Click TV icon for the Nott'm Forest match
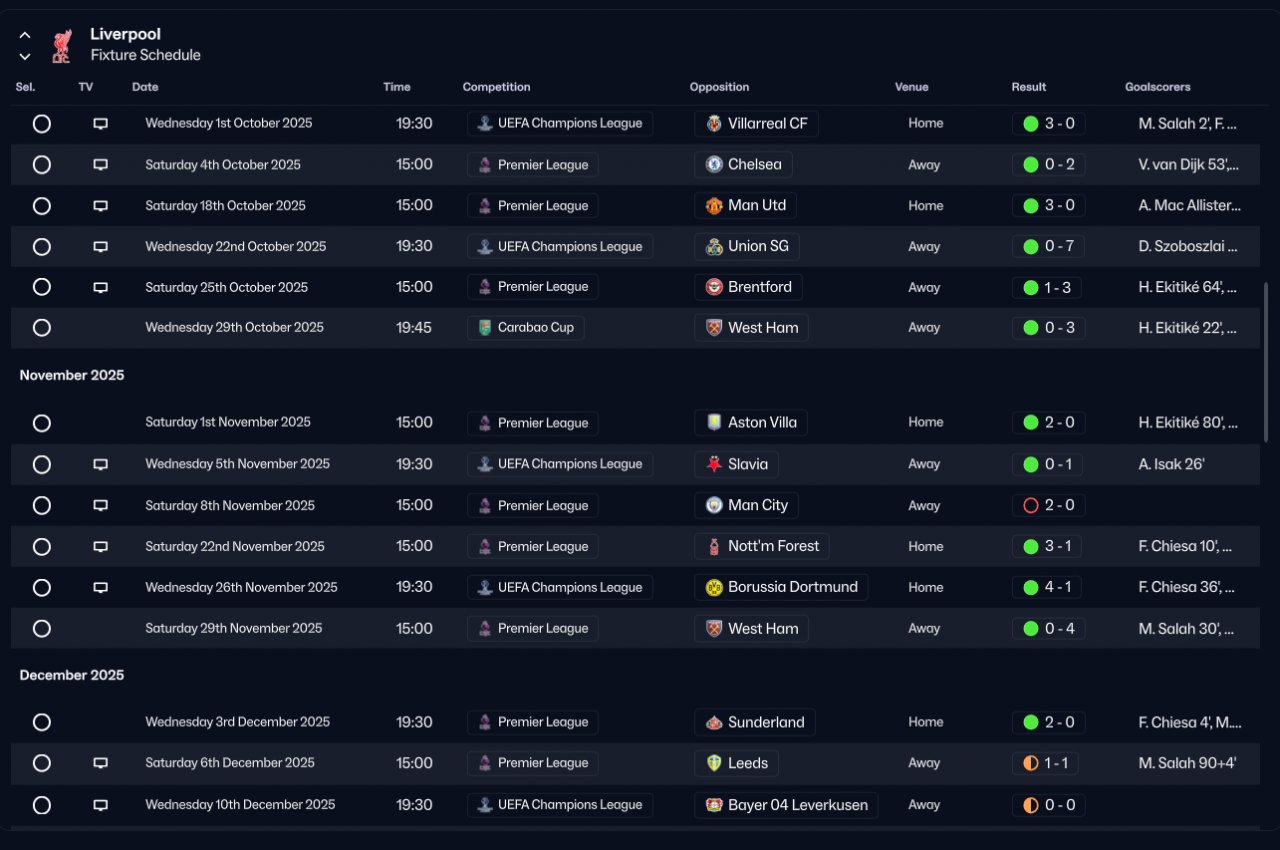The width and height of the screenshot is (1280, 850). 100,547
